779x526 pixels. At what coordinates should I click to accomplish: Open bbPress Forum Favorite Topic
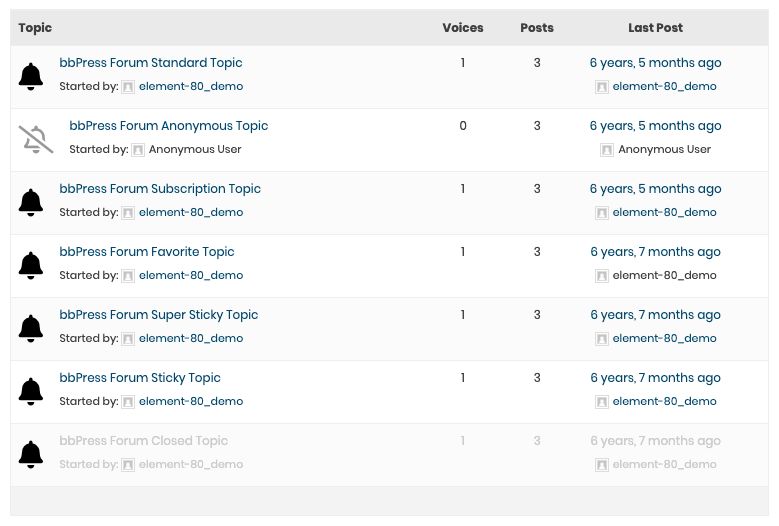click(x=147, y=252)
